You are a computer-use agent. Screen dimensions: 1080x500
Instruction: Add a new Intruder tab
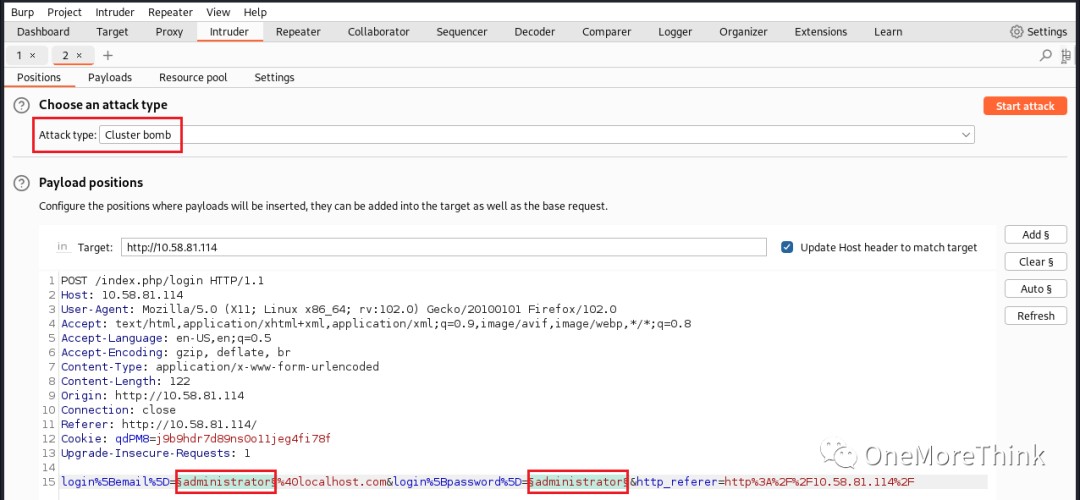(107, 55)
